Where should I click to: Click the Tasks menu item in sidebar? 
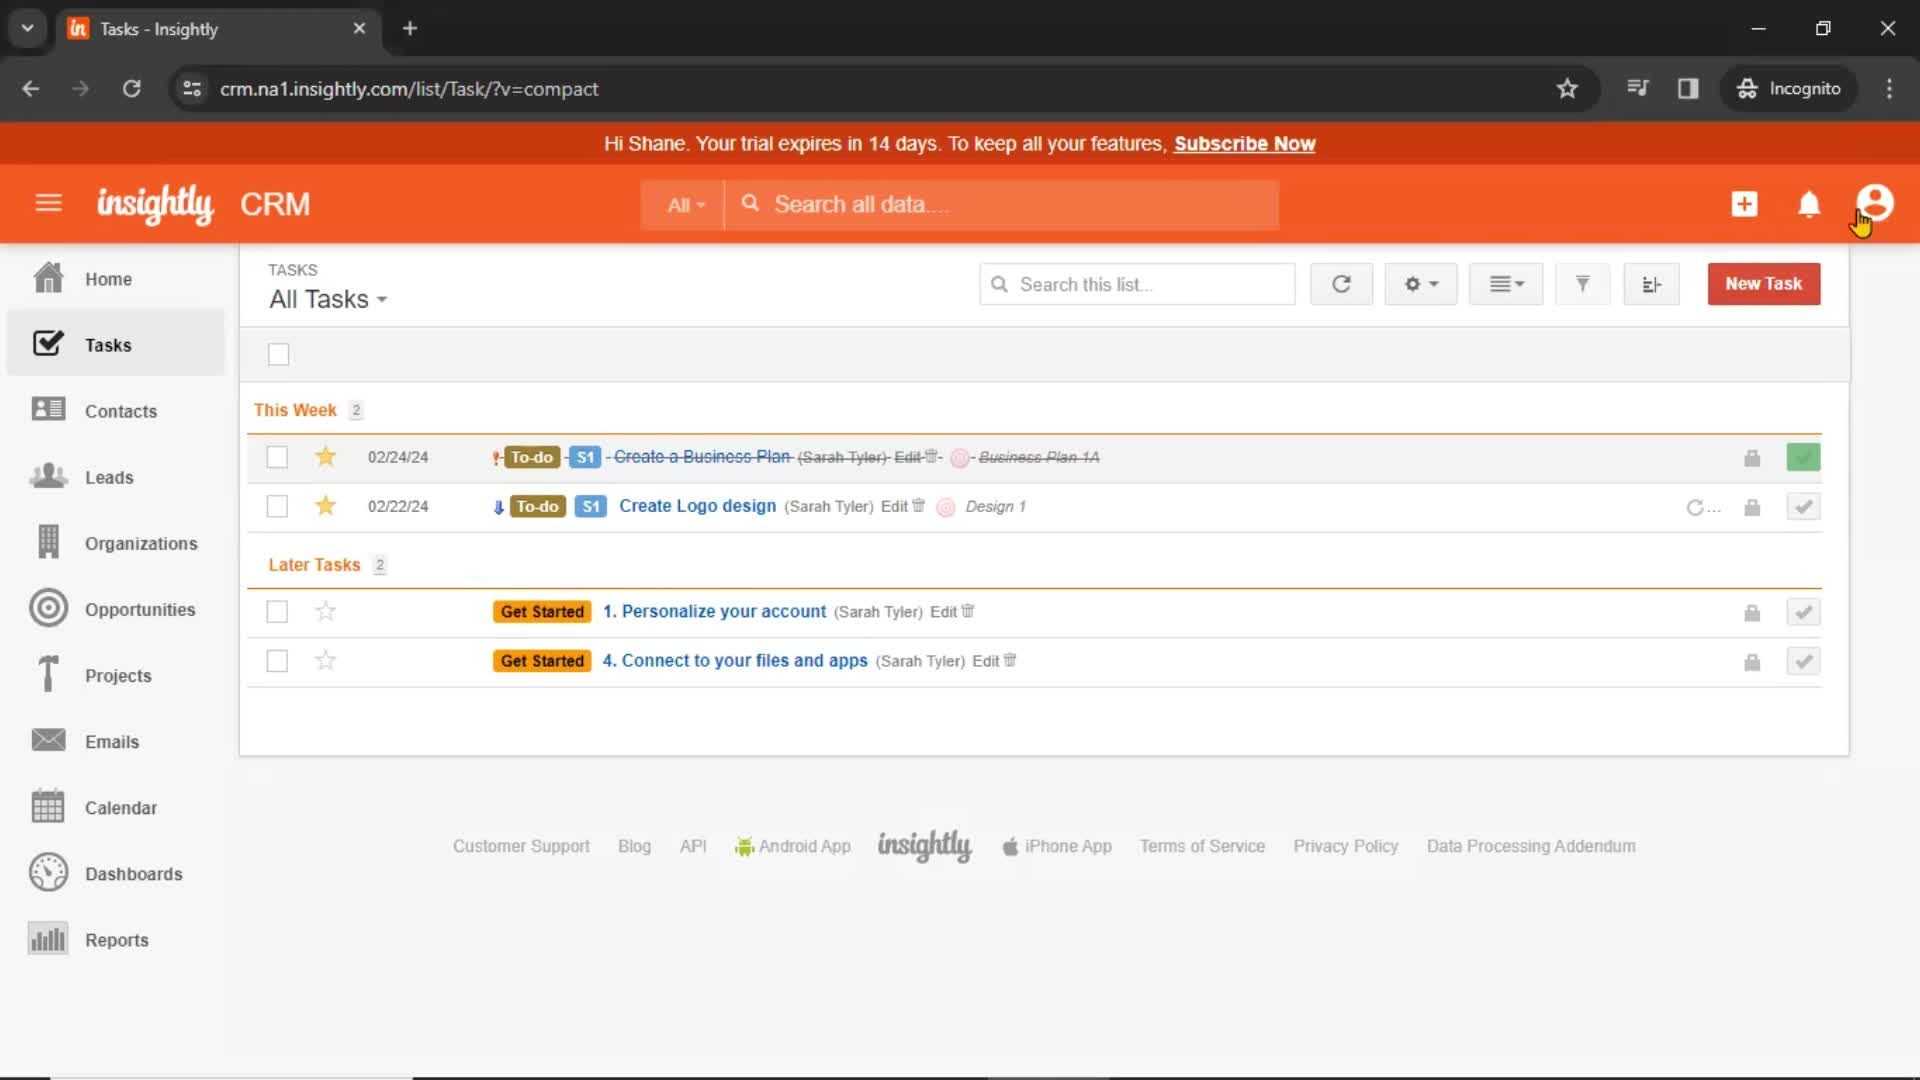tap(108, 344)
